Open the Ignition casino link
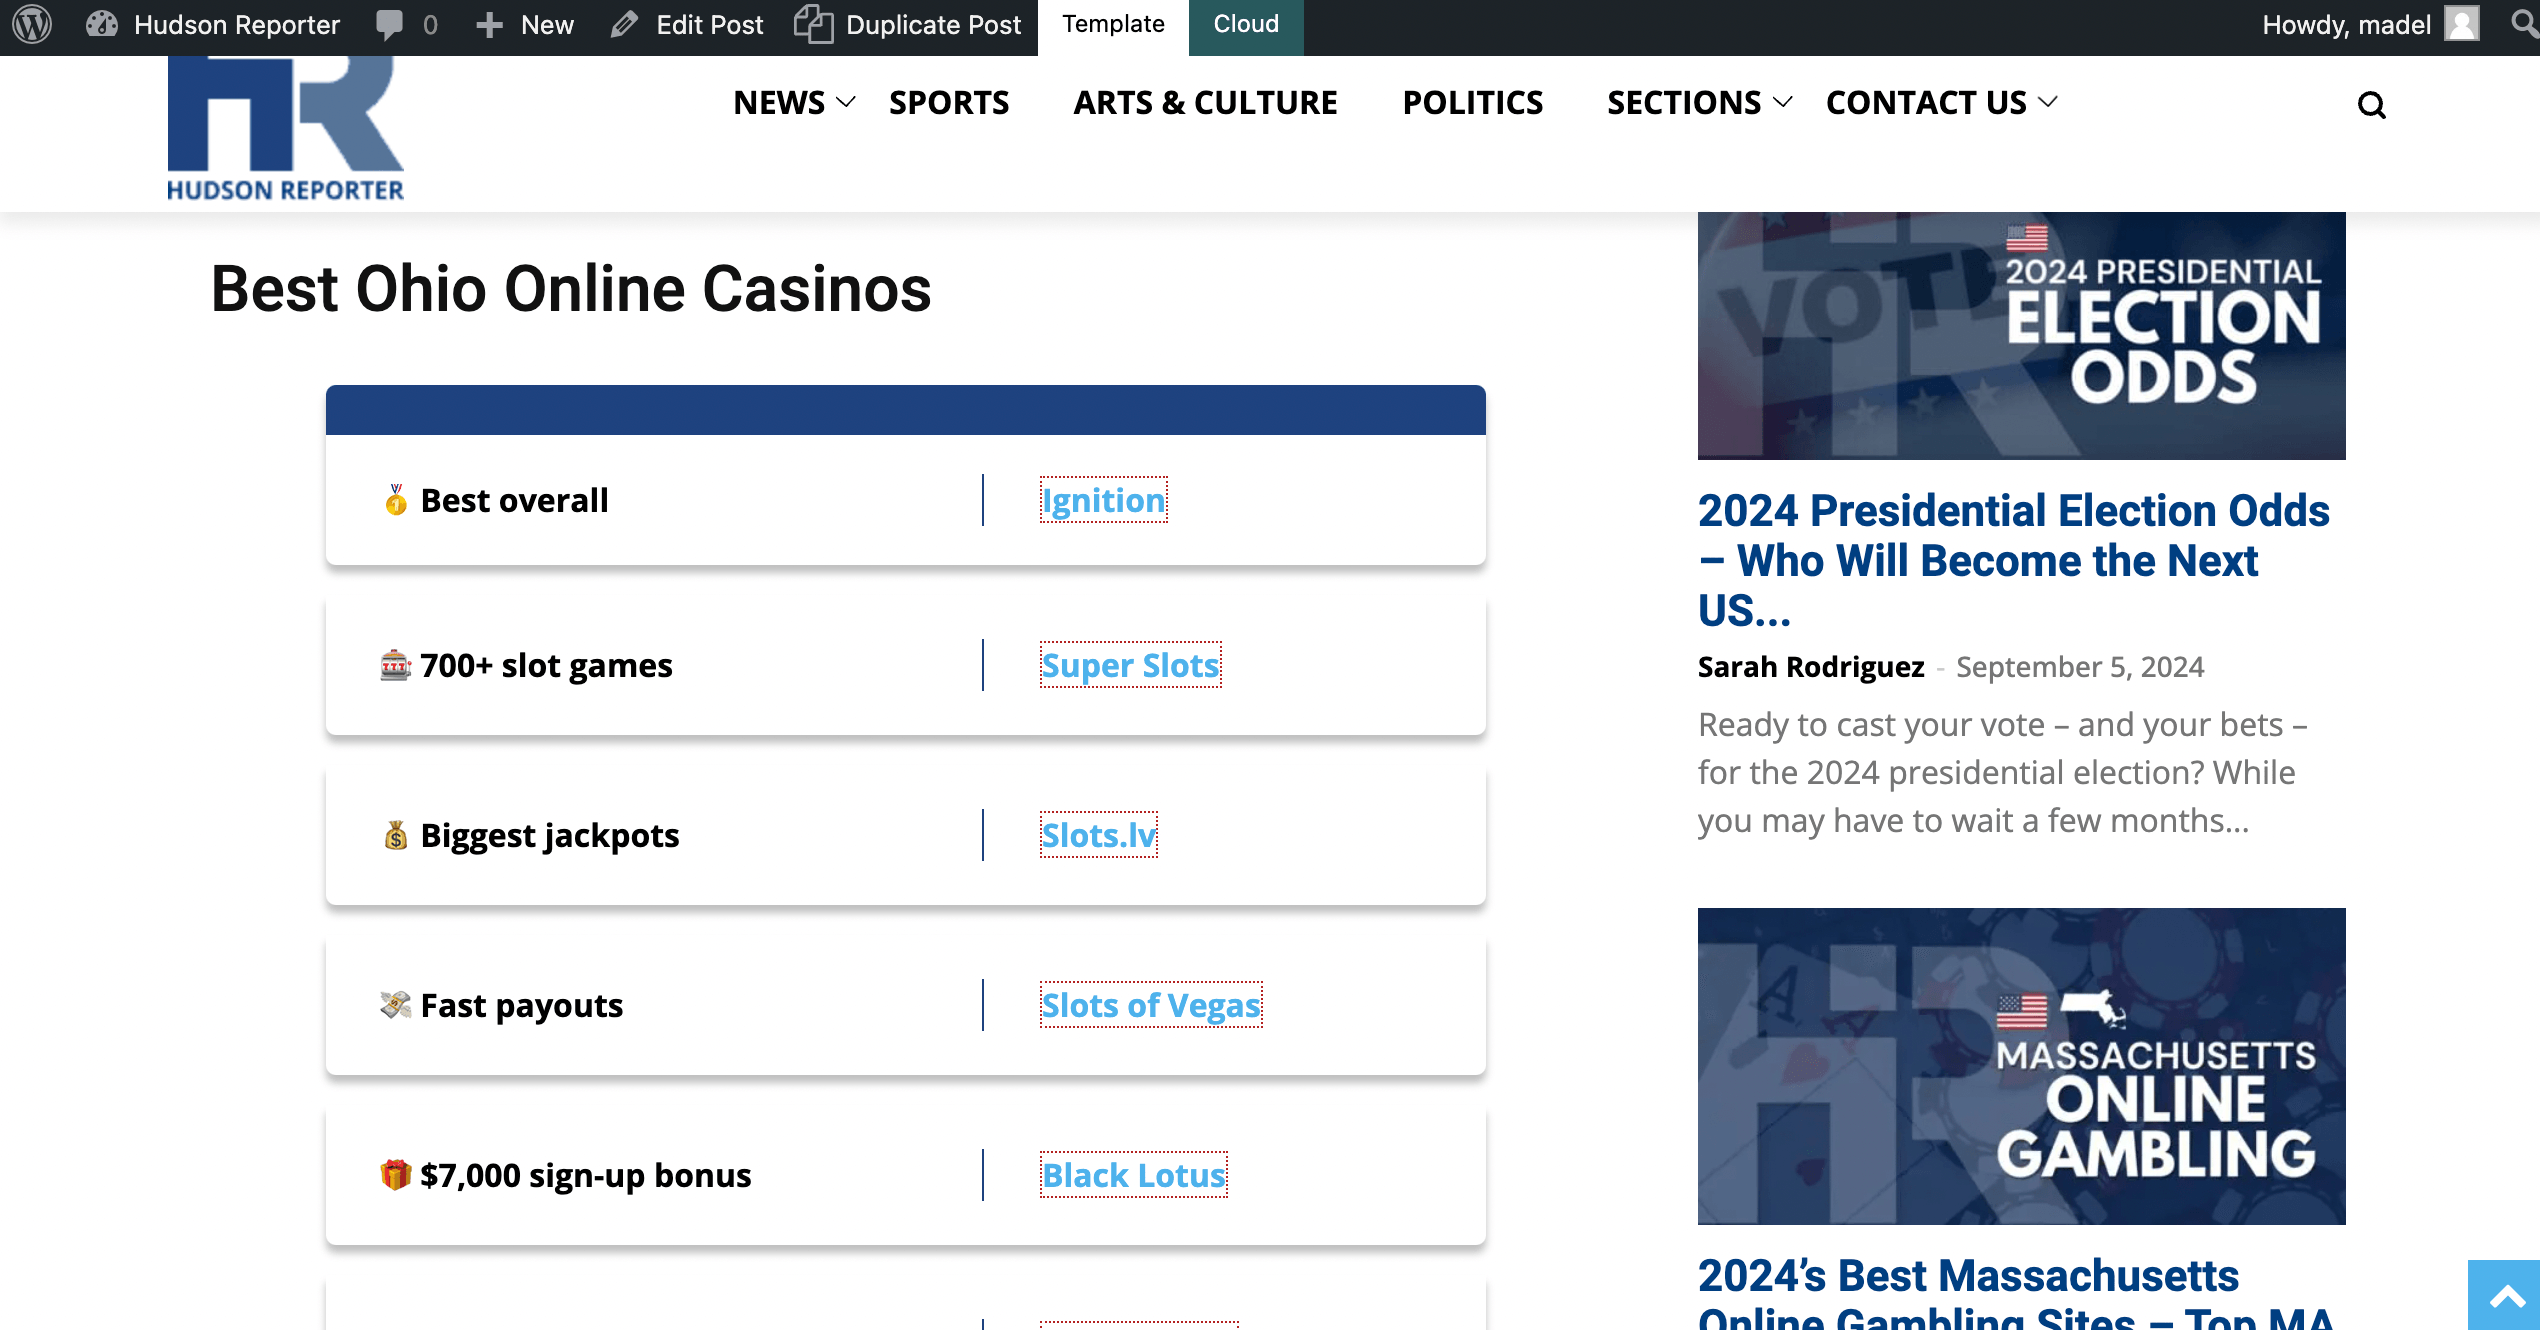 click(1104, 500)
